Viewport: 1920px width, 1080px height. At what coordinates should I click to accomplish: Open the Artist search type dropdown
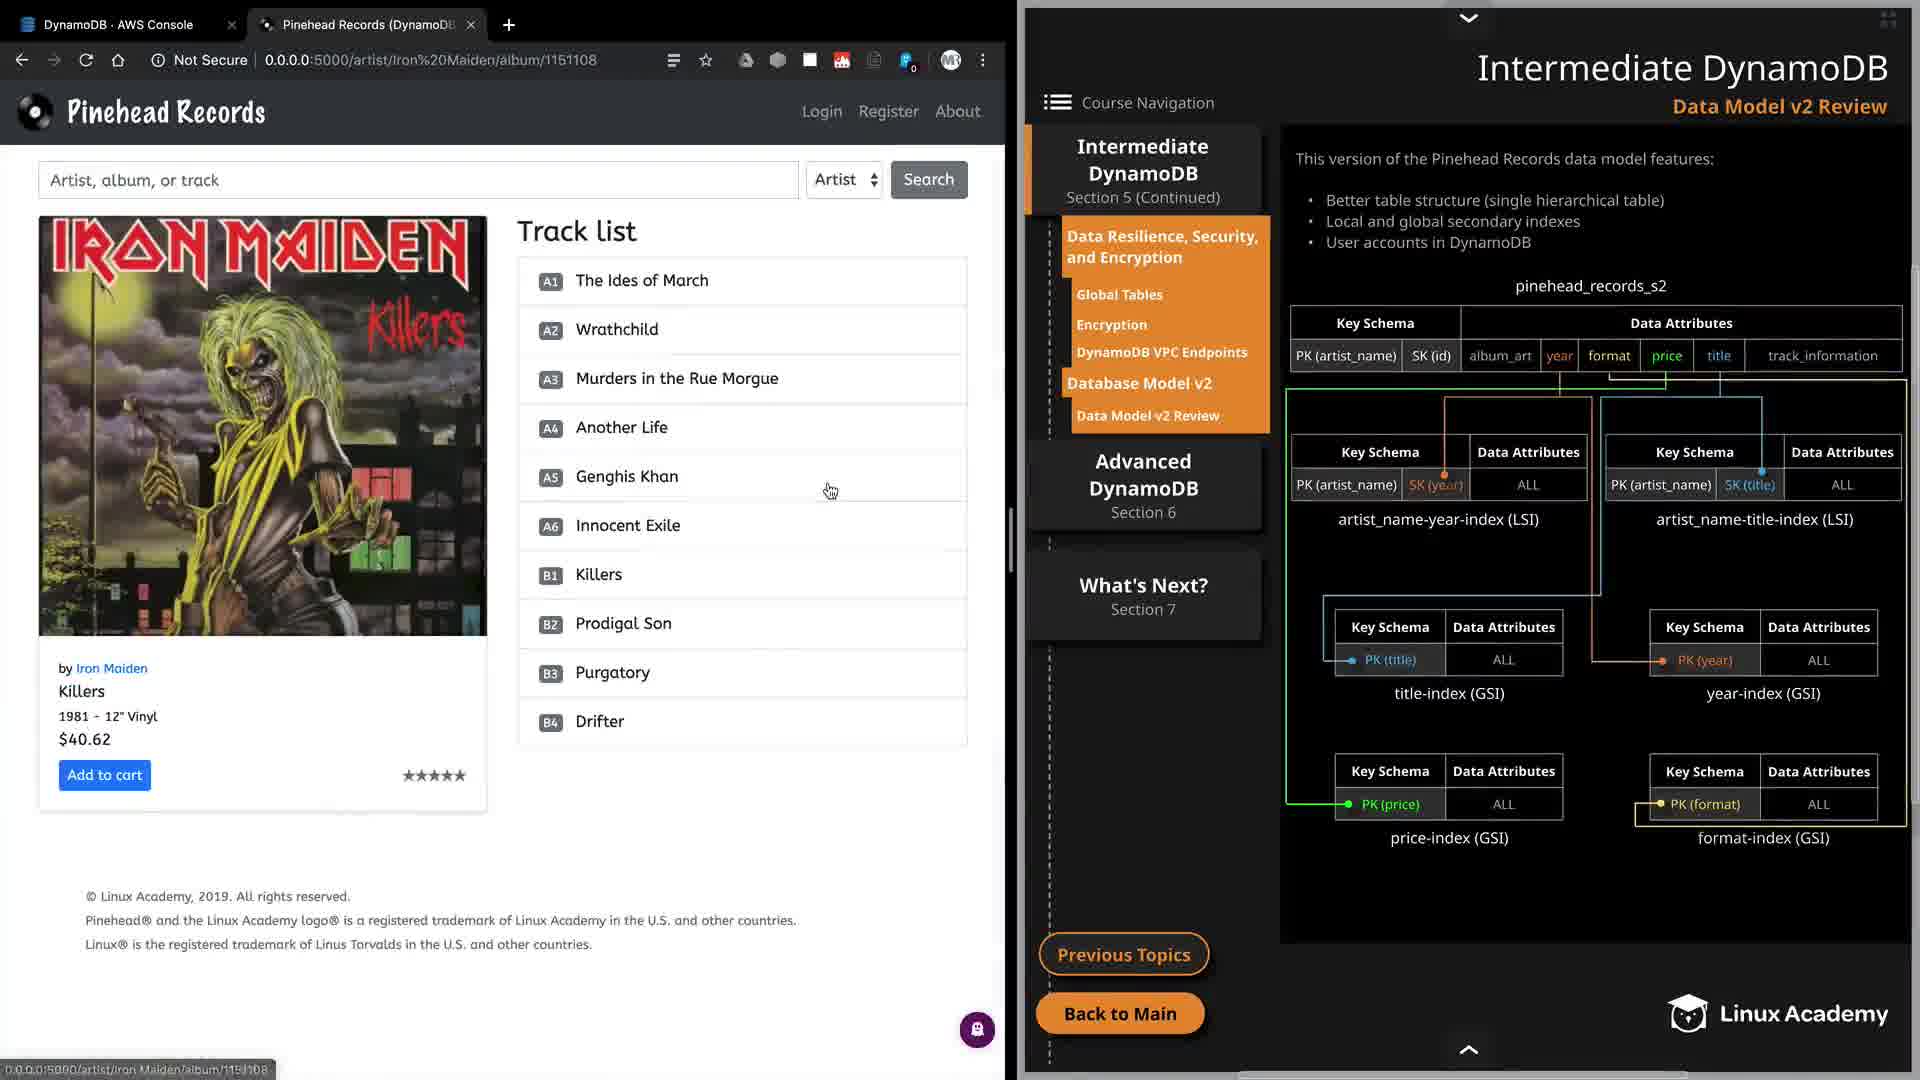tap(845, 180)
